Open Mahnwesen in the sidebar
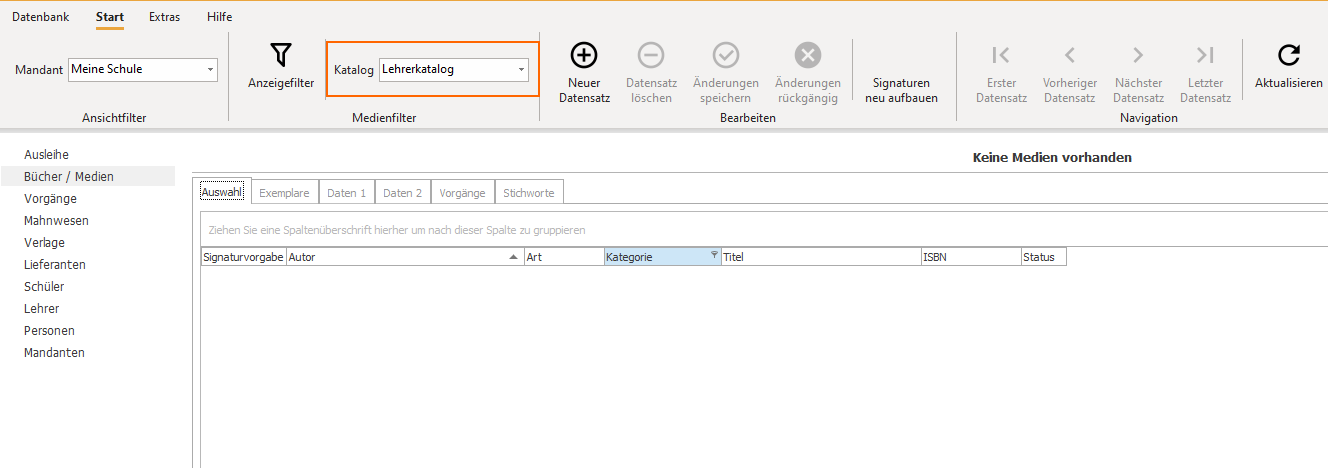Image resolution: width=1328 pixels, height=468 pixels. click(56, 221)
